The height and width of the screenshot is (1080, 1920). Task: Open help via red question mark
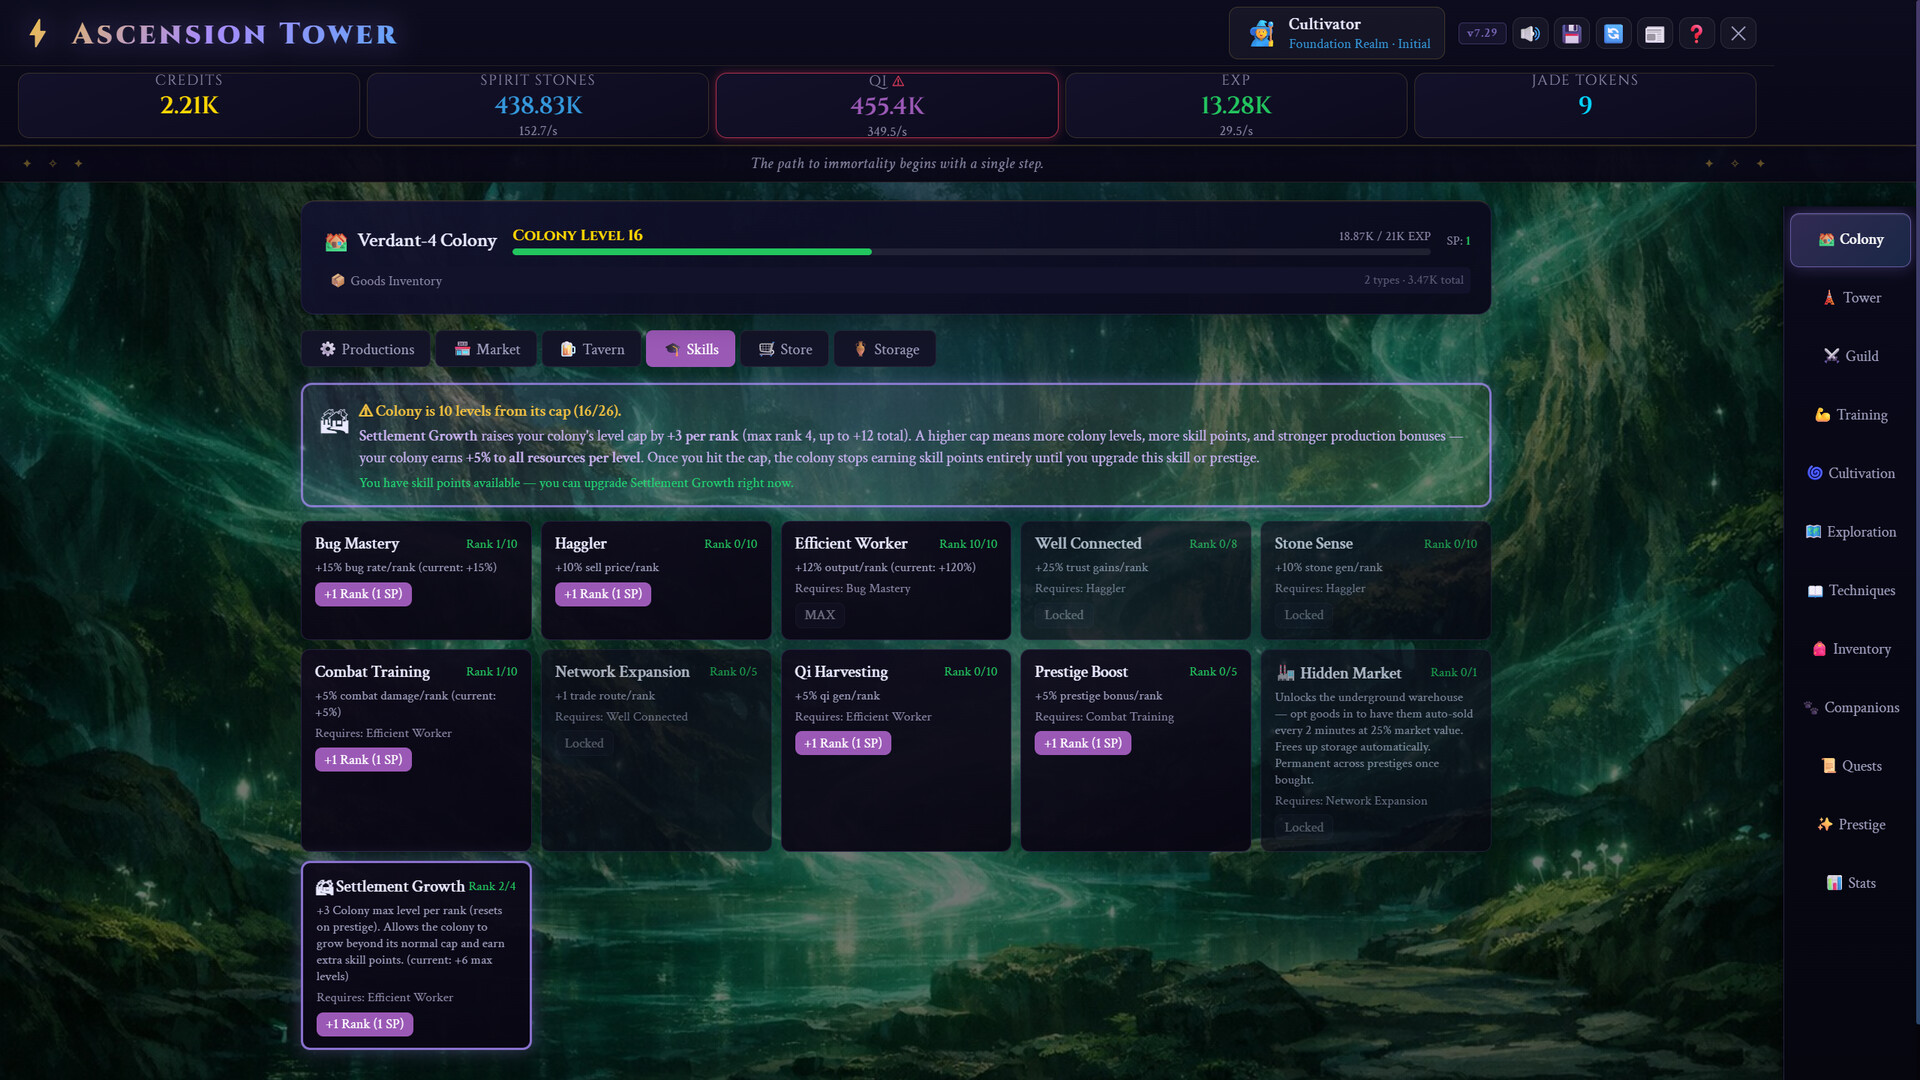1697,34
